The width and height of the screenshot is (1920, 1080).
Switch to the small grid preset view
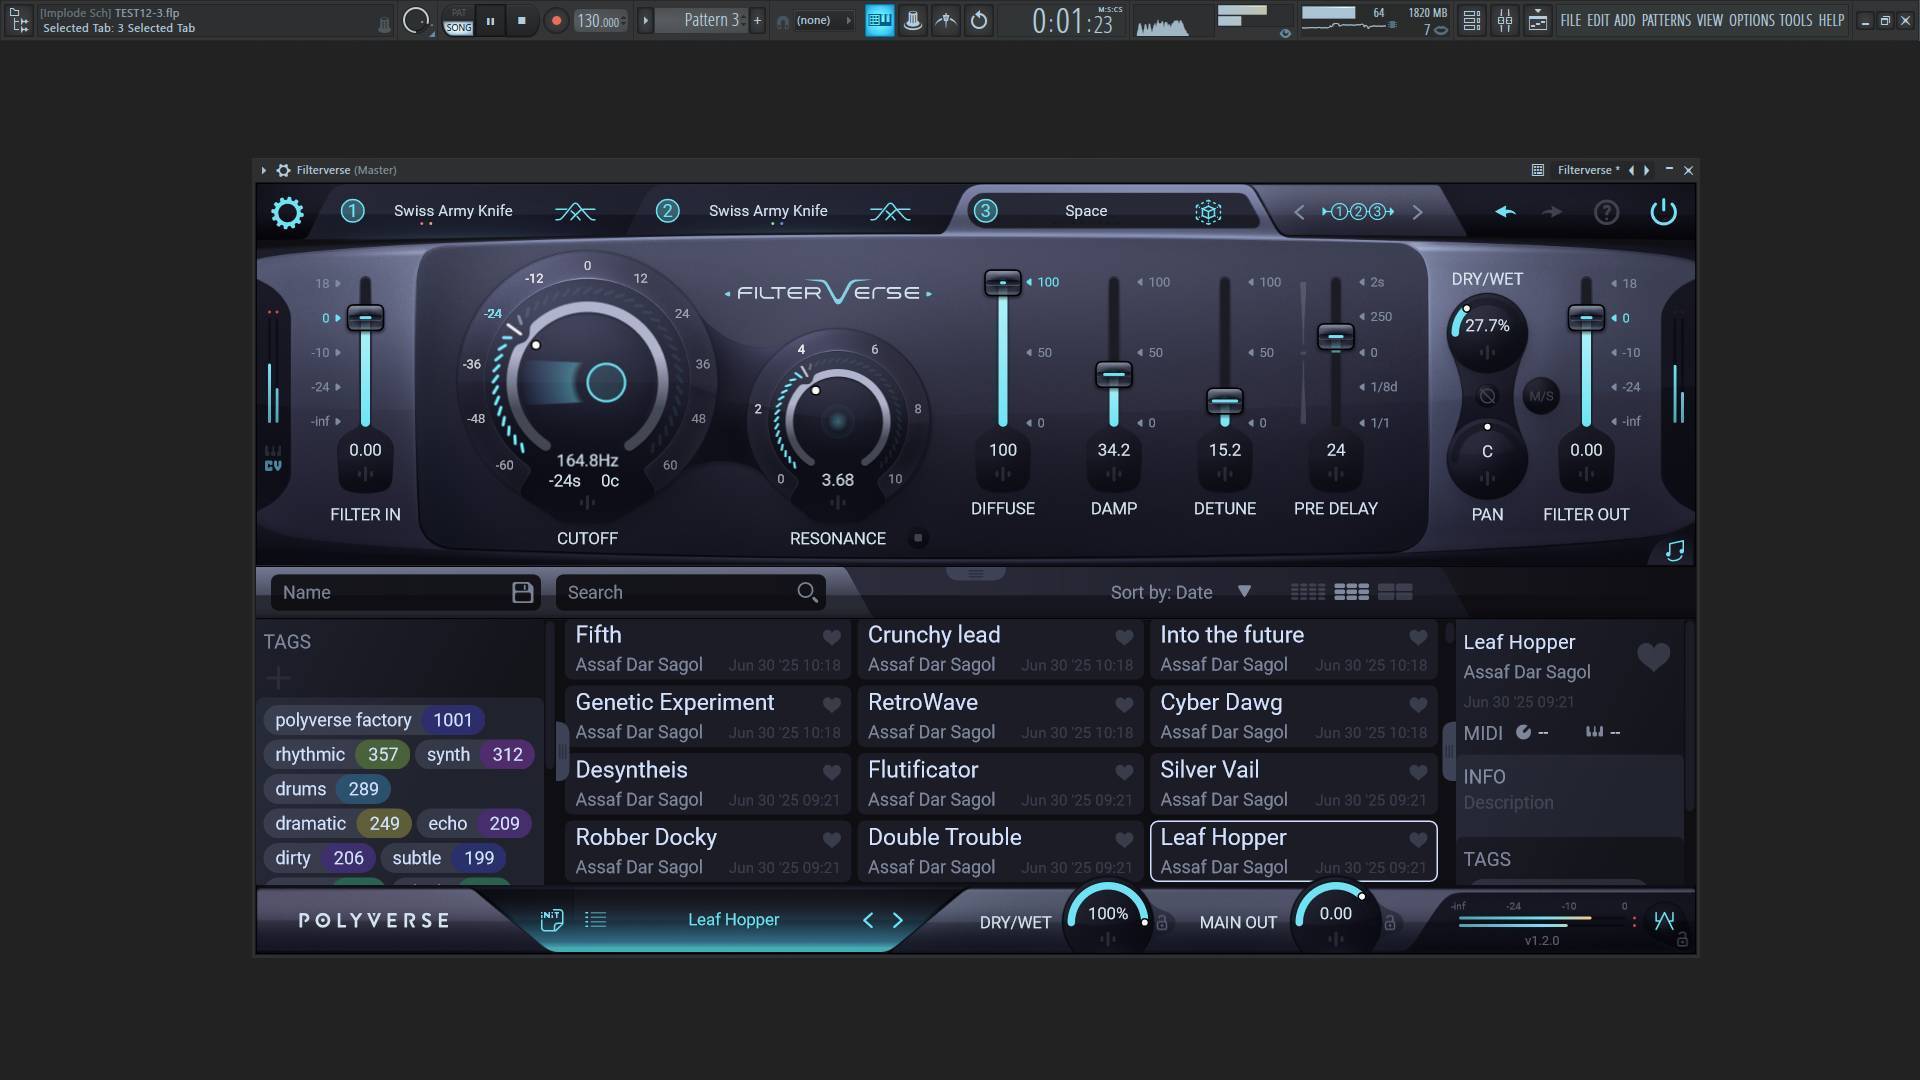[x=1308, y=592]
